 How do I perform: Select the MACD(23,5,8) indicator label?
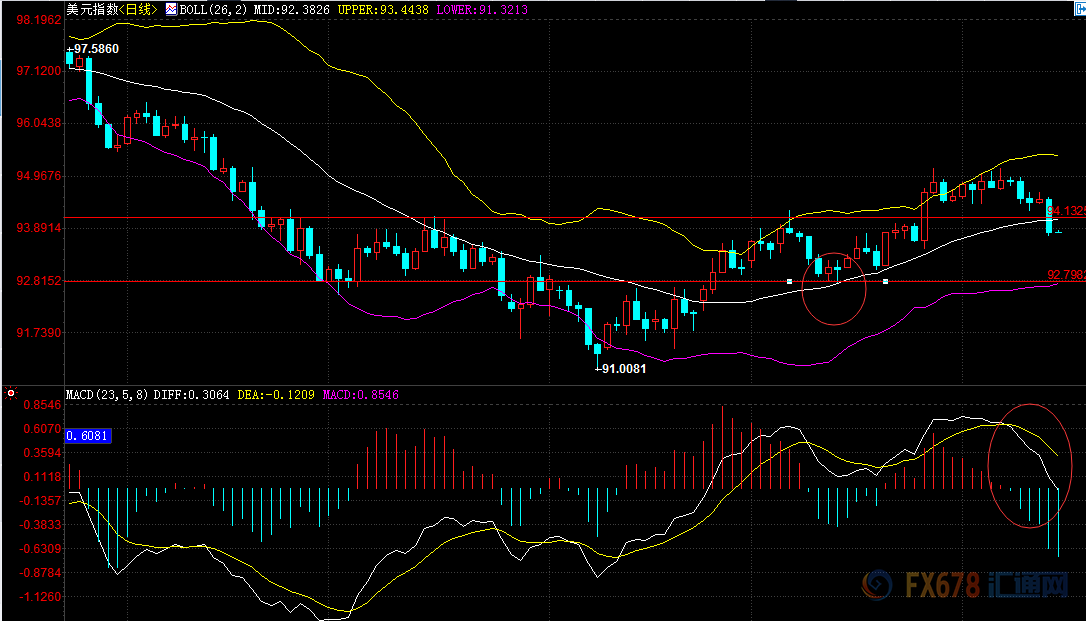coord(106,395)
